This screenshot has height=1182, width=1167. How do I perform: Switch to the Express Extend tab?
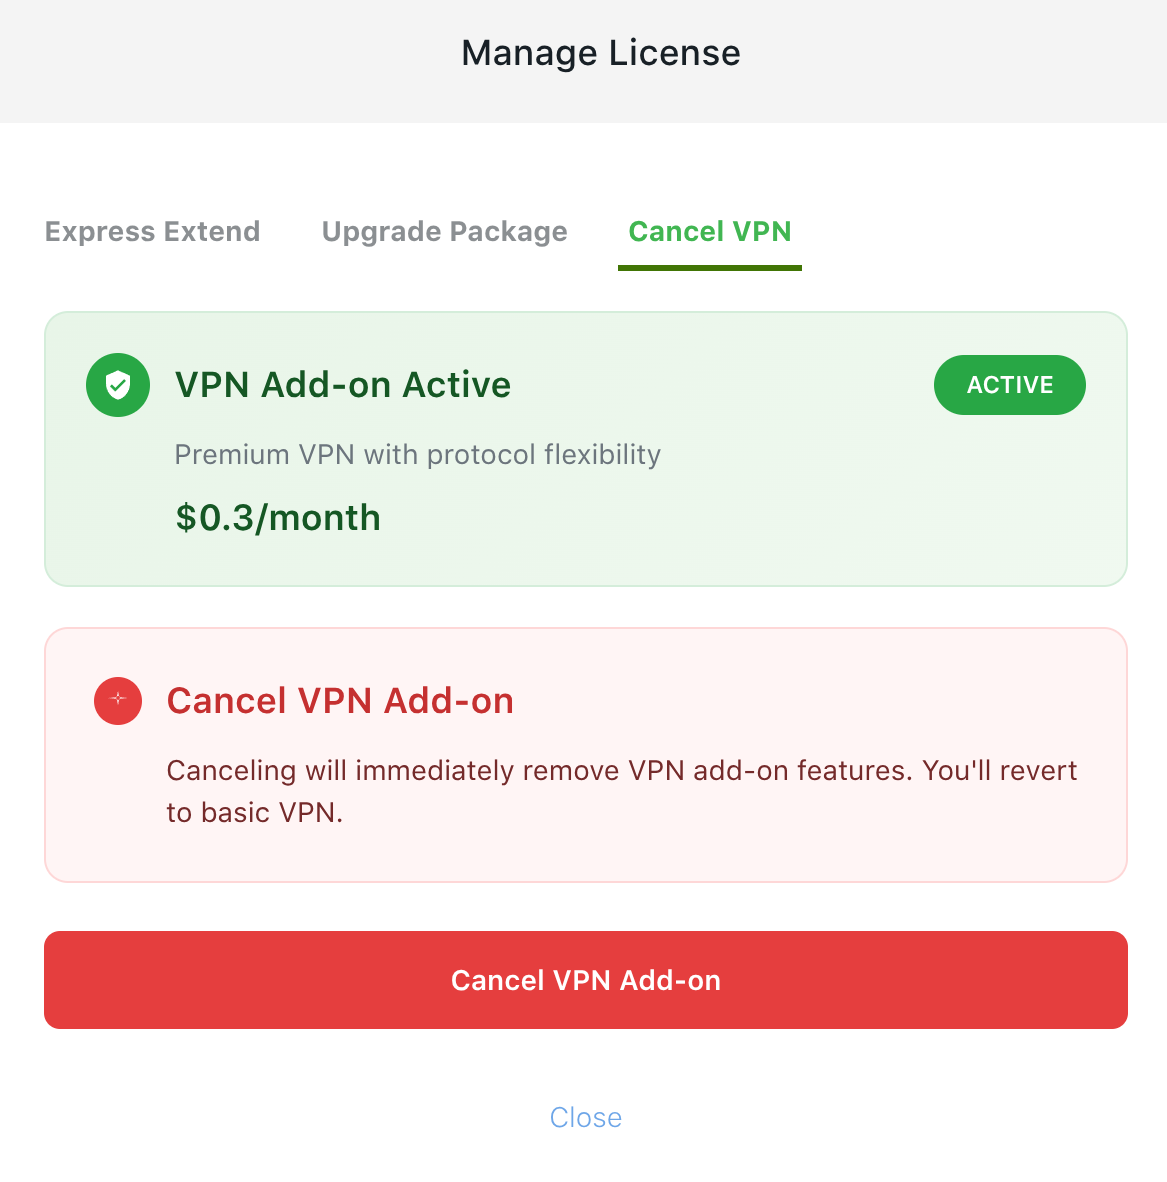(x=152, y=231)
